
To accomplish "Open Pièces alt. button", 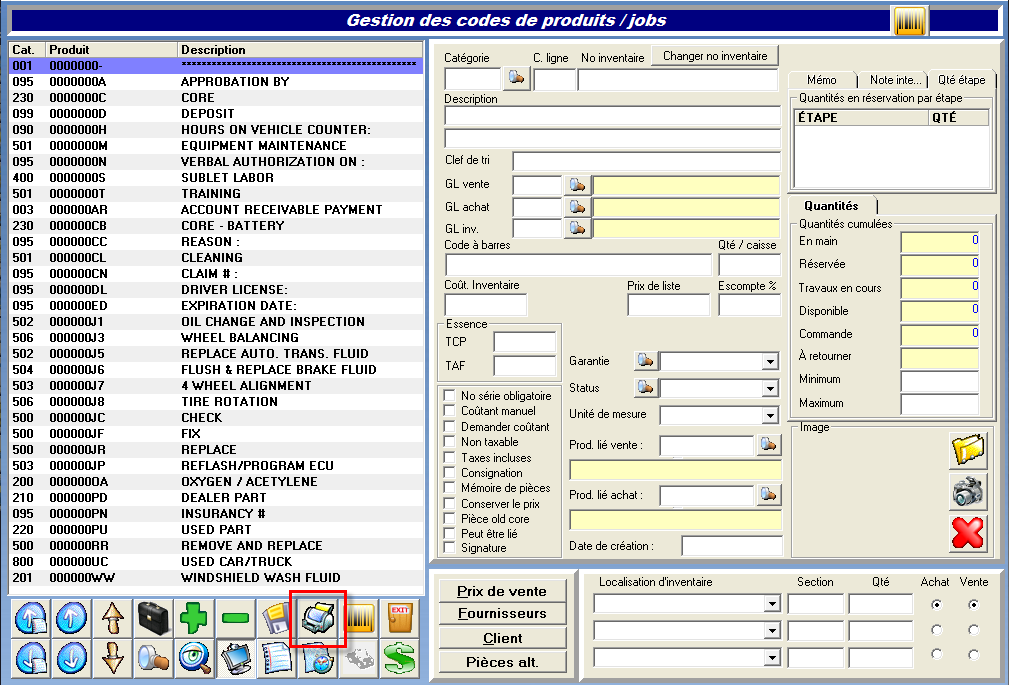I will 502,662.
